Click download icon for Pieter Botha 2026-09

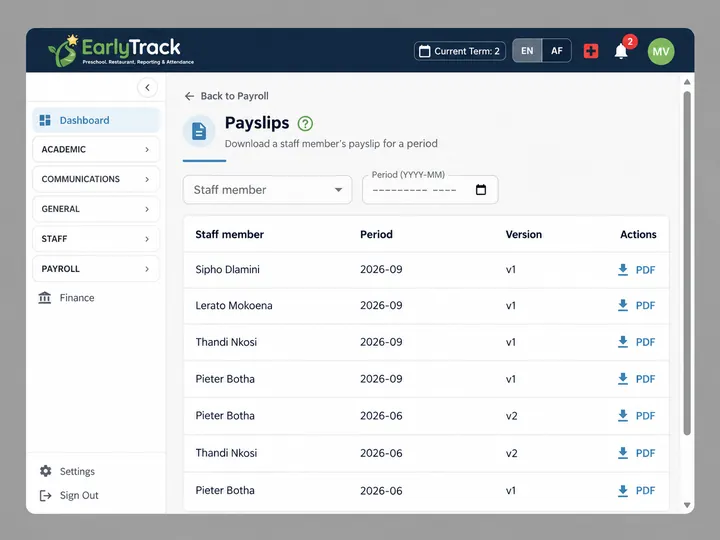click(x=623, y=379)
